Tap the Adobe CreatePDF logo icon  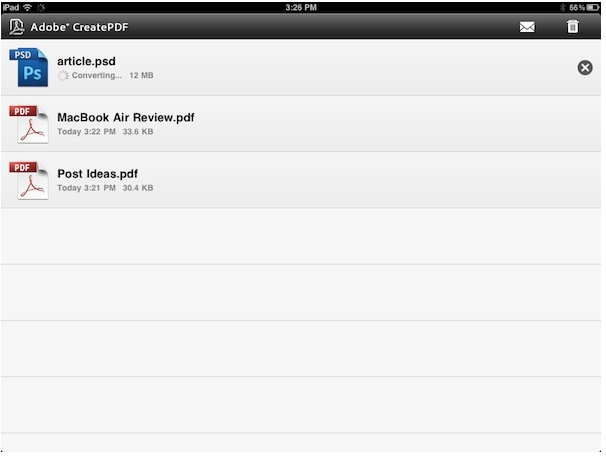point(17,27)
